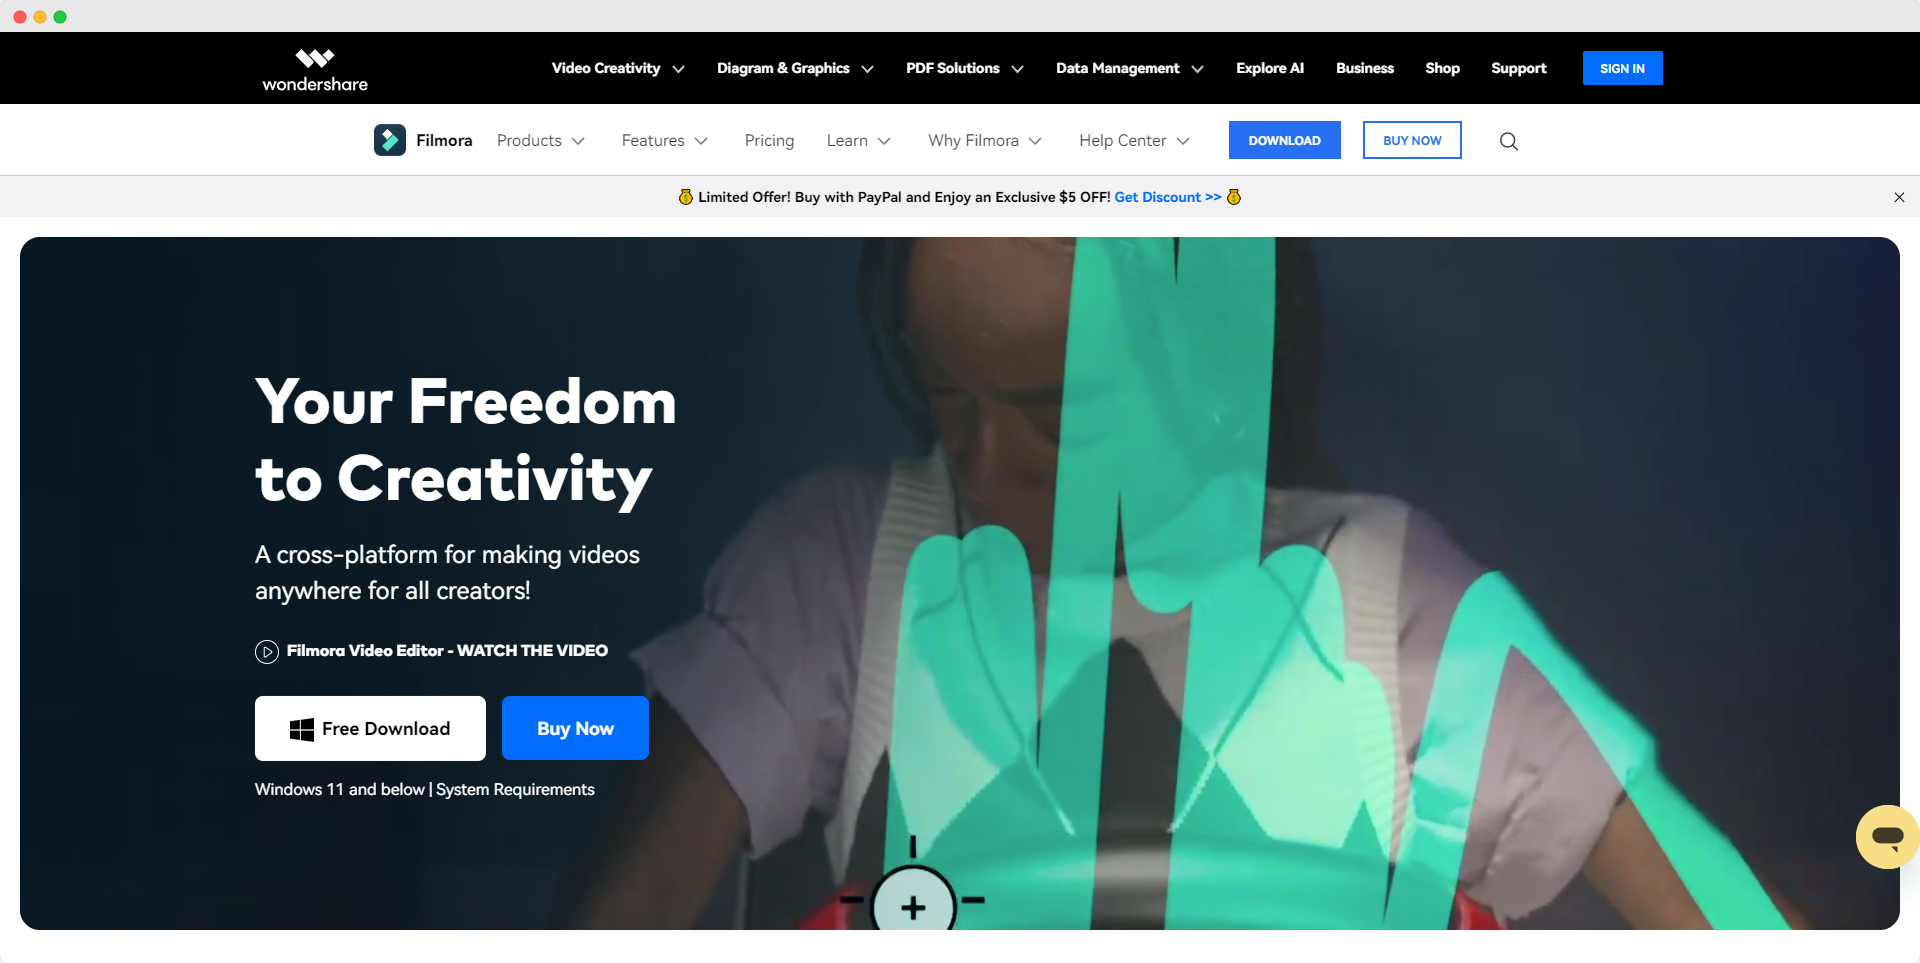This screenshot has width=1920, height=963.
Task: Click the Filmora app logo icon
Action: coord(390,140)
